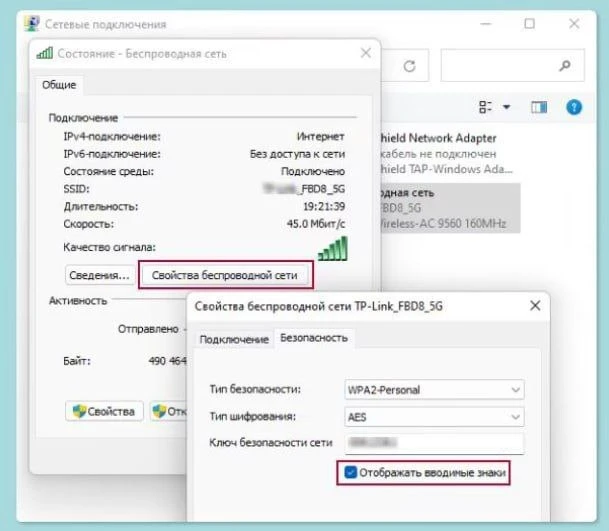Close the wireless network properties dialog
The image size is (609, 531).
(x=535, y=305)
